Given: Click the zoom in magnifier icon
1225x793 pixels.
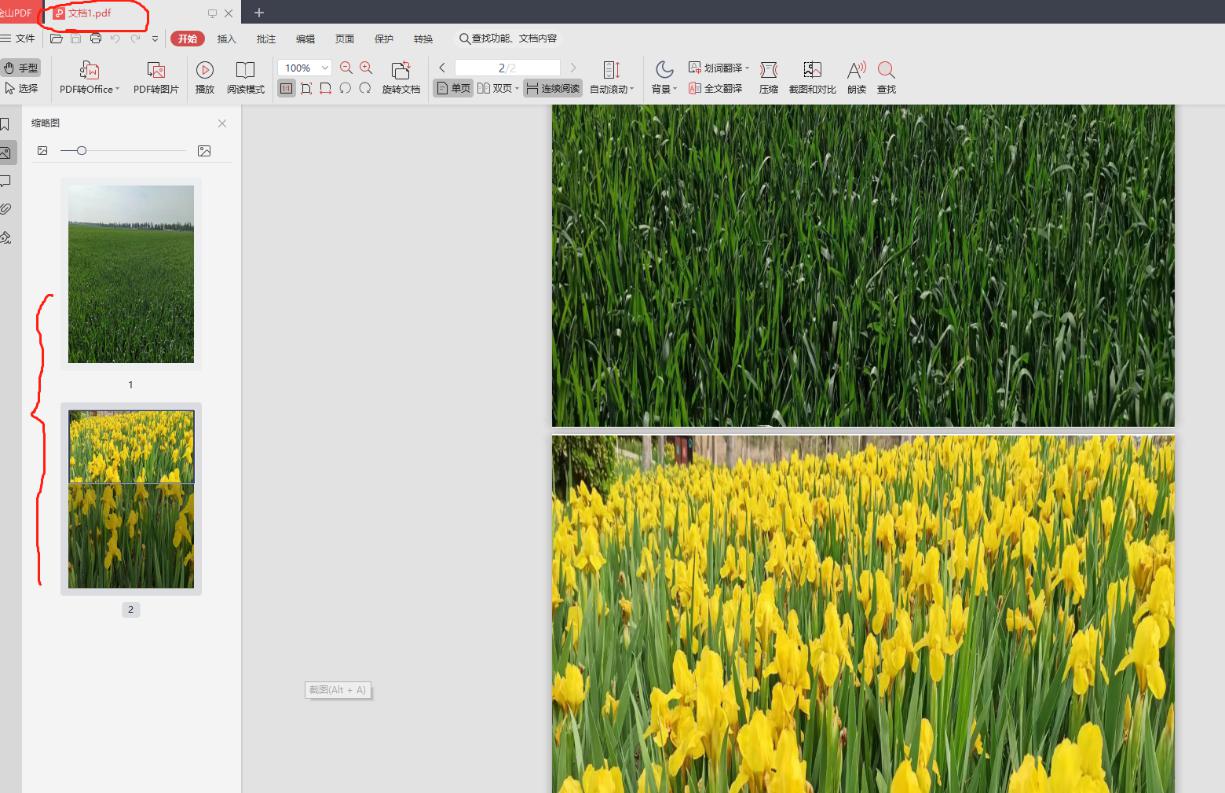Looking at the screenshot, I should [x=366, y=68].
